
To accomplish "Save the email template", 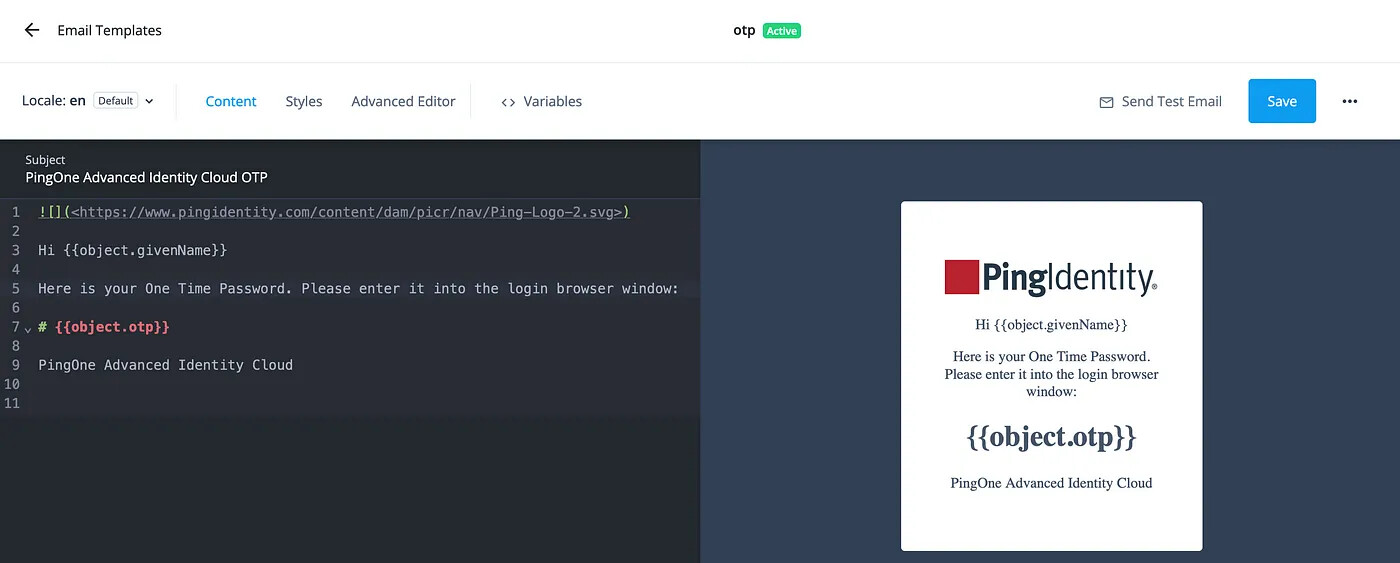I will point(1282,101).
